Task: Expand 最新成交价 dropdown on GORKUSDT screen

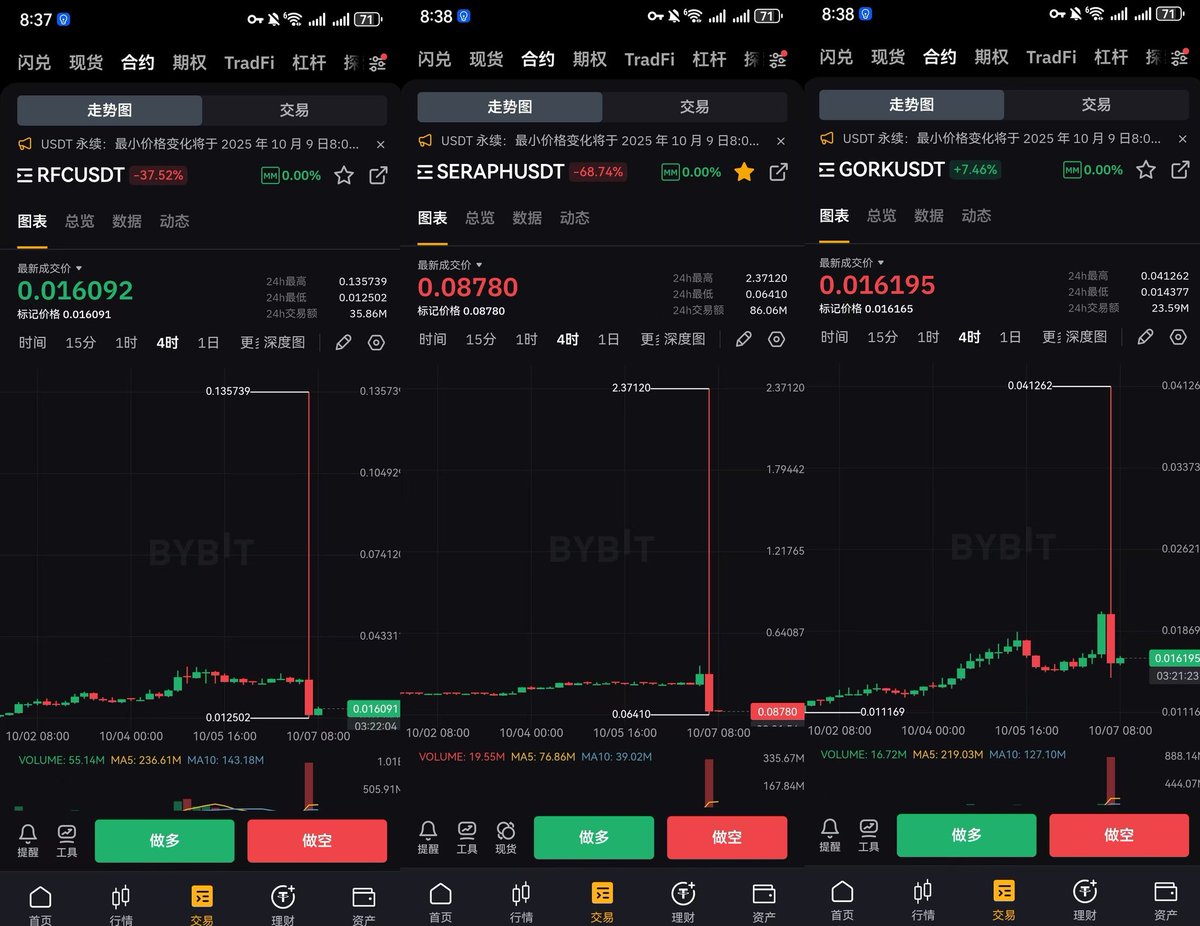Action: coord(852,262)
